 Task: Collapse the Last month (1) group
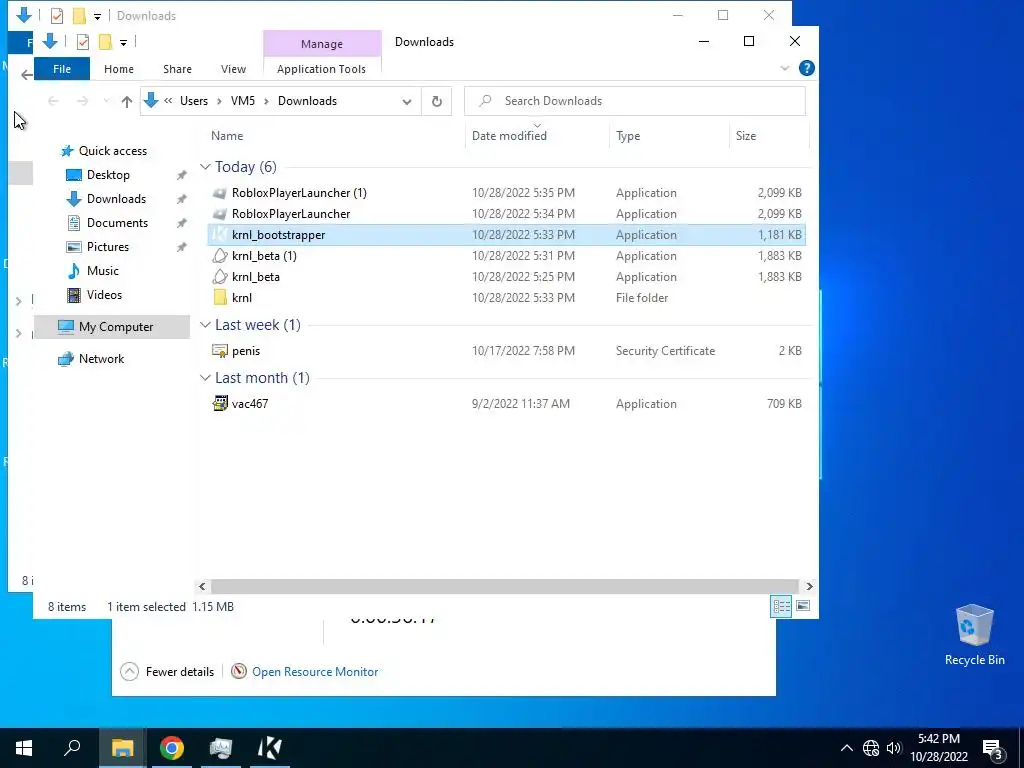click(205, 378)
